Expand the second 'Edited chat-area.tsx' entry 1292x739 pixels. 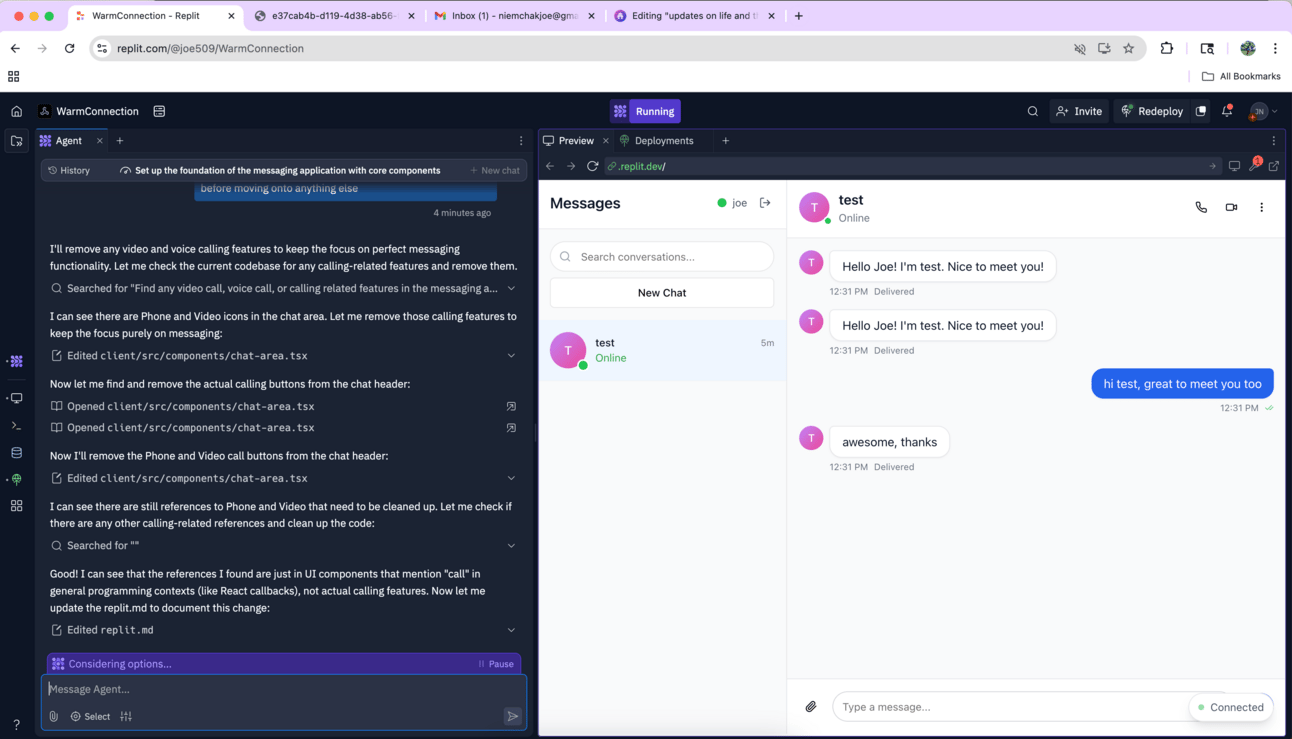coord(511,478)
